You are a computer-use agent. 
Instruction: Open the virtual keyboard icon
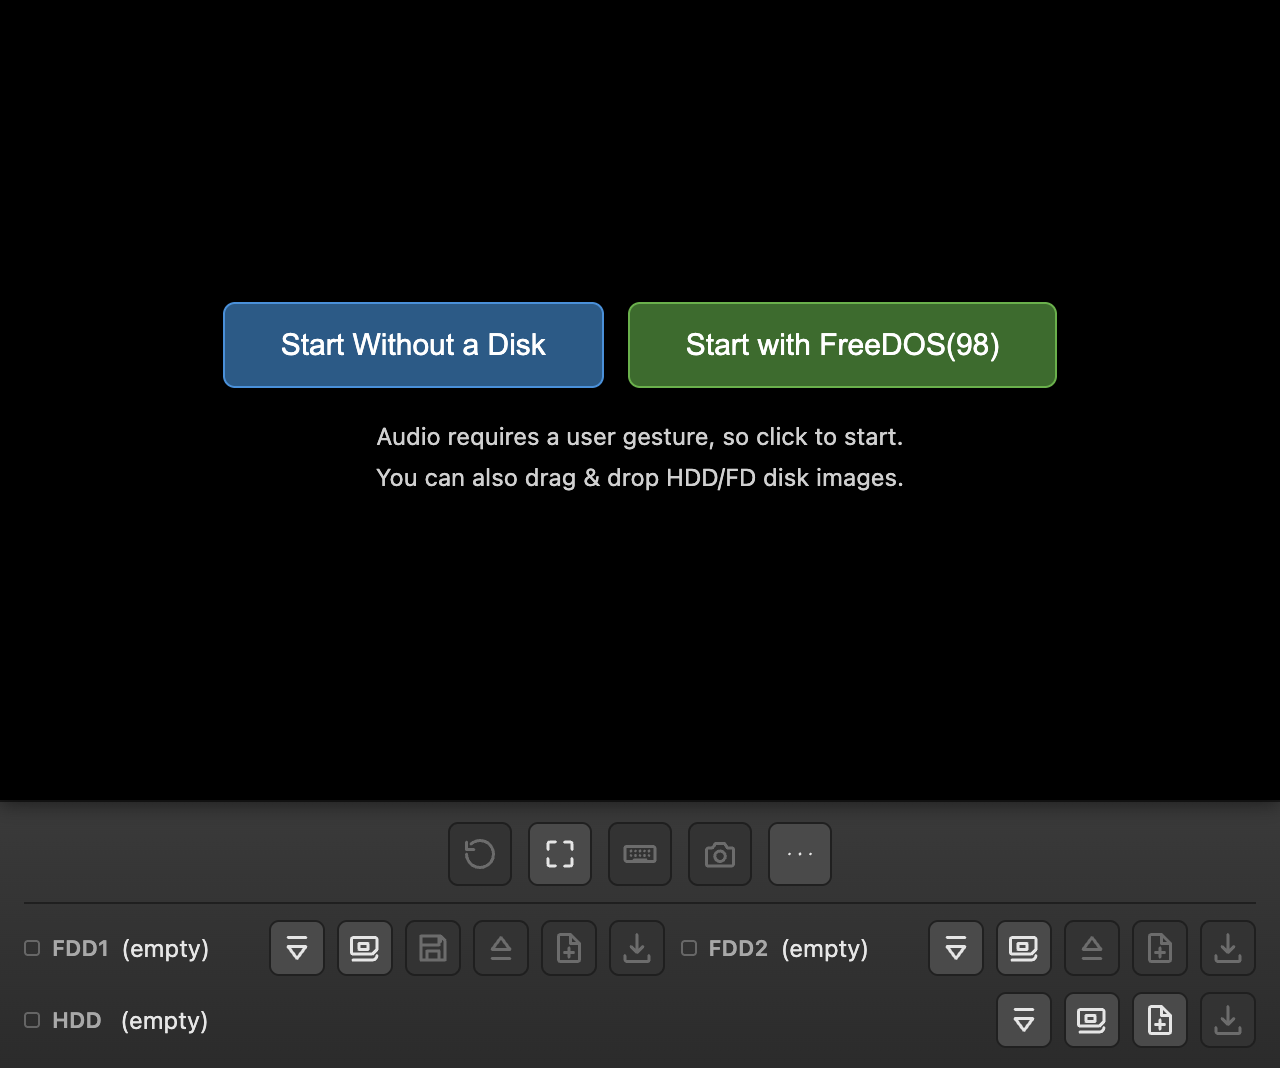coord(640,854)
